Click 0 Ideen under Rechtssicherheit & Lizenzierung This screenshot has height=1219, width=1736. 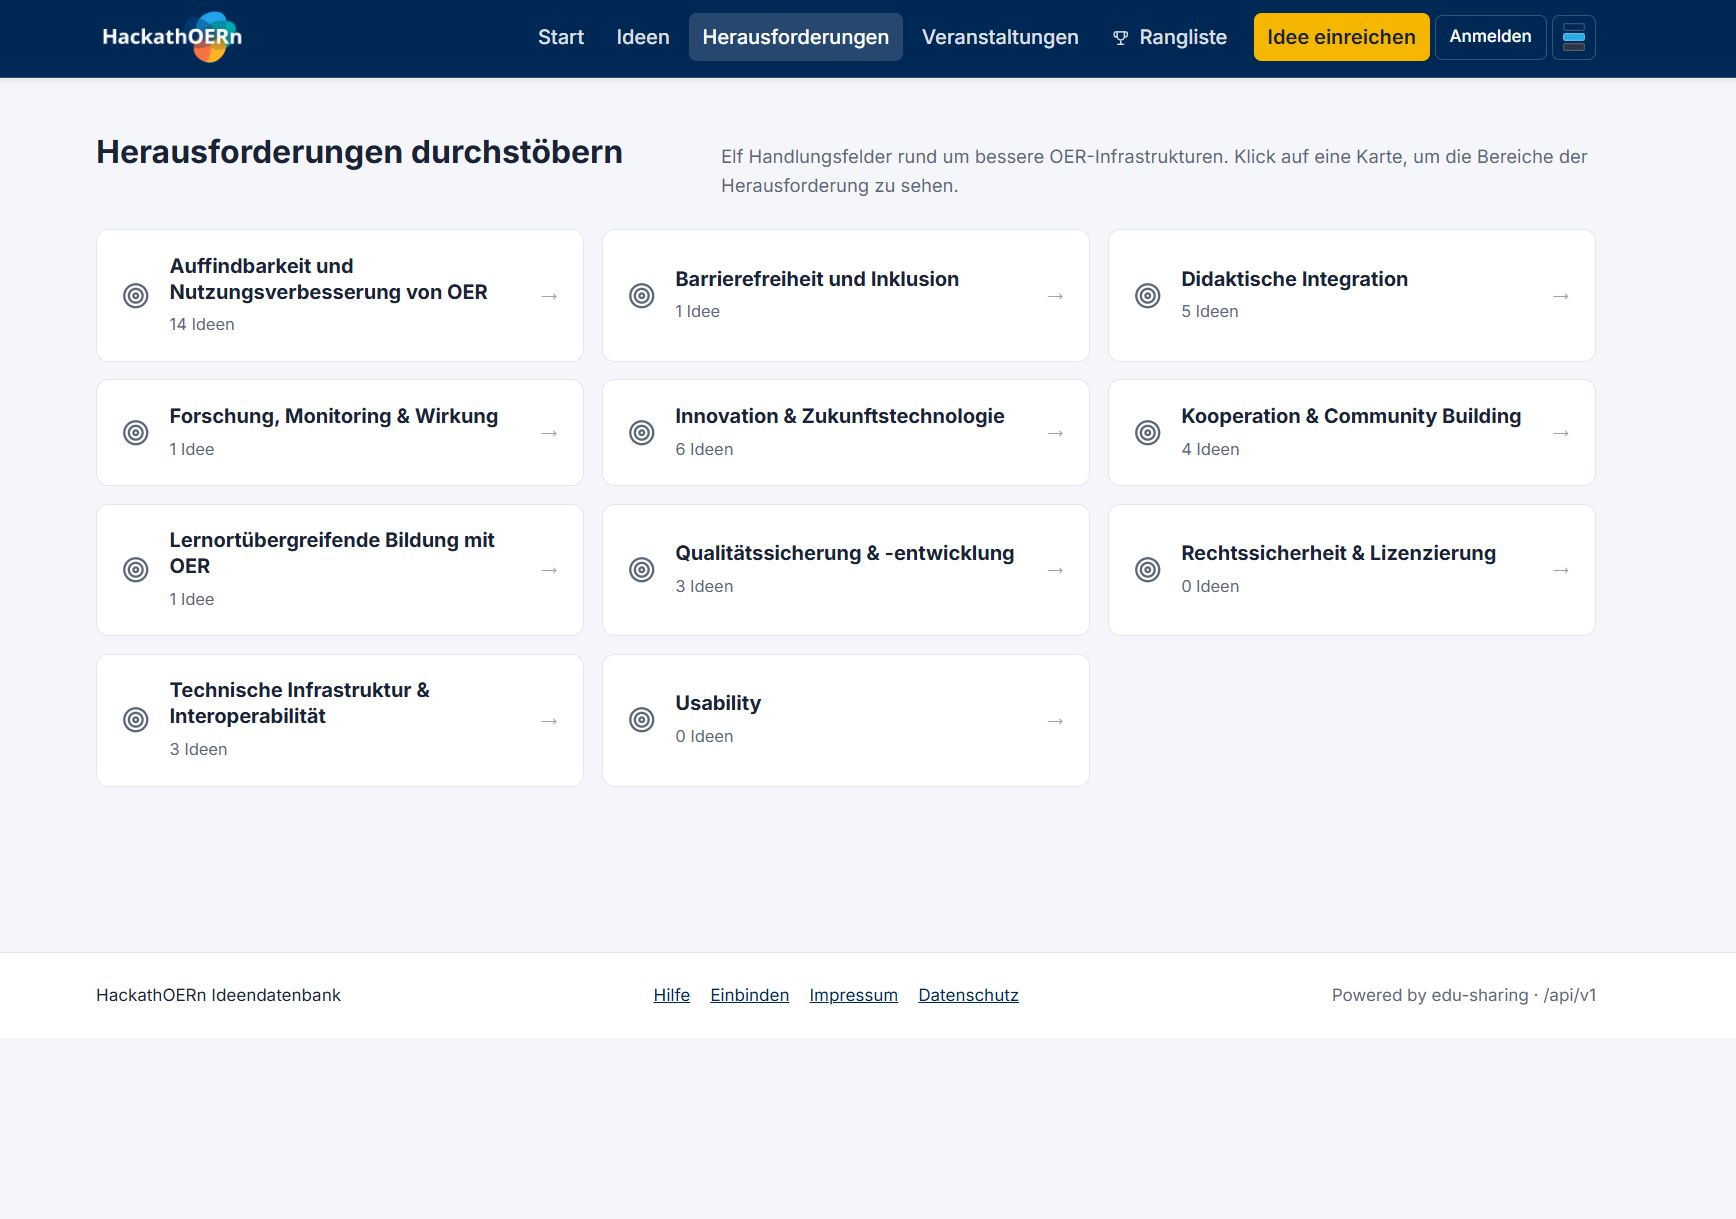(1210, 586)
